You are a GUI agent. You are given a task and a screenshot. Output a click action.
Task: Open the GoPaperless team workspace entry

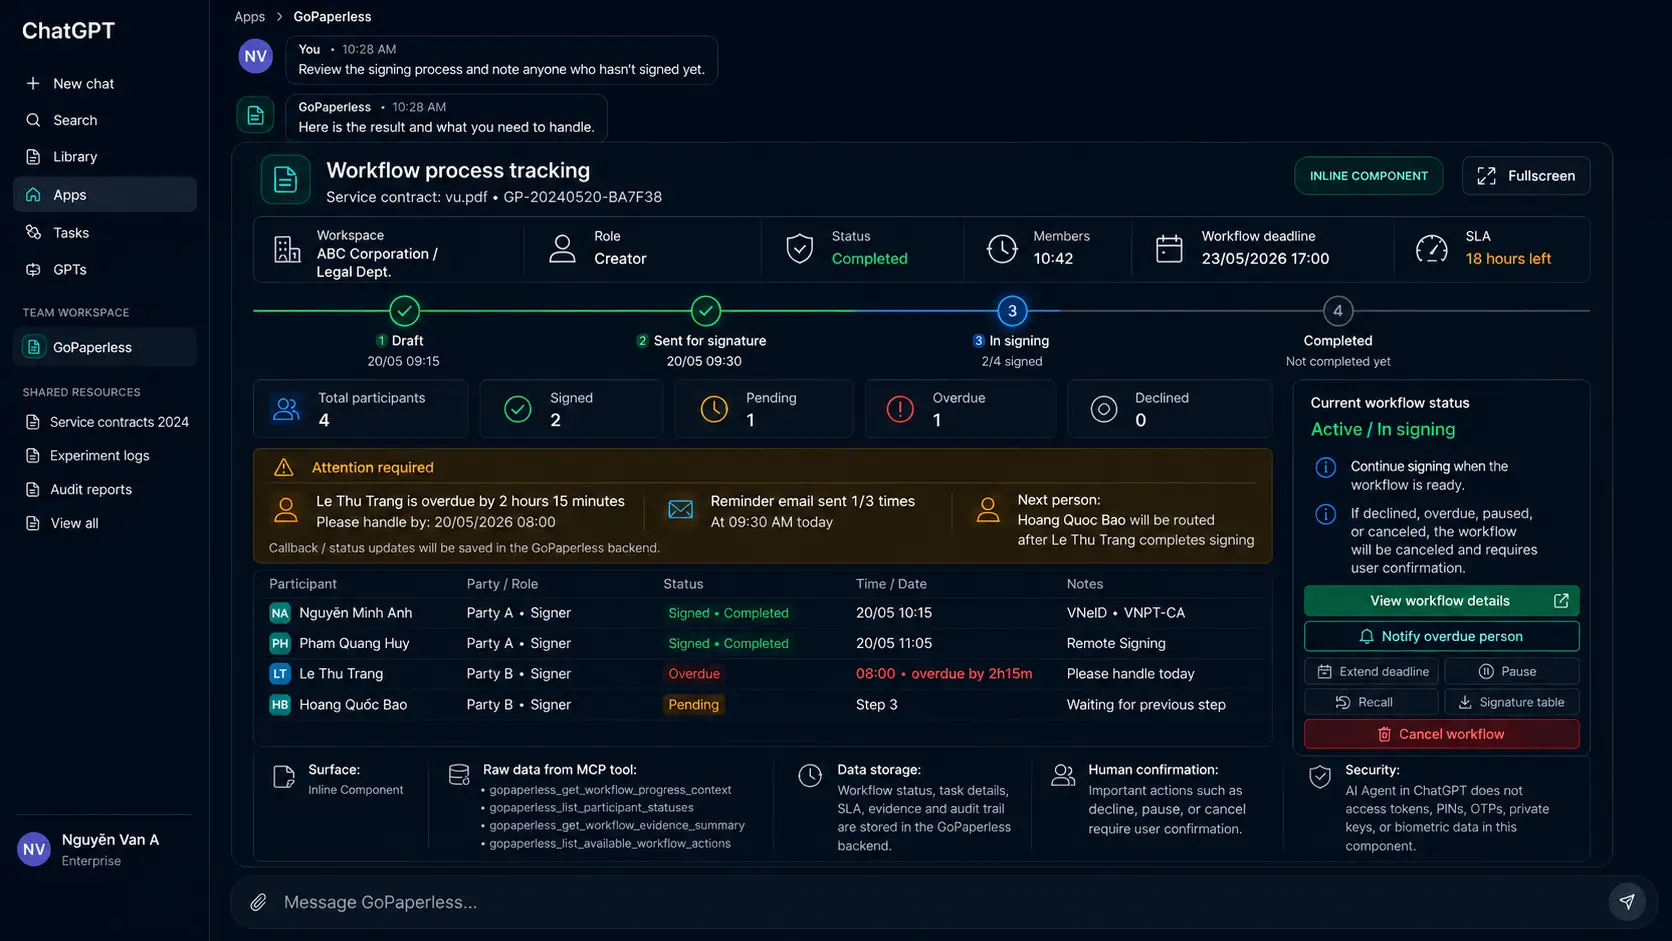[x=105, y=347]
